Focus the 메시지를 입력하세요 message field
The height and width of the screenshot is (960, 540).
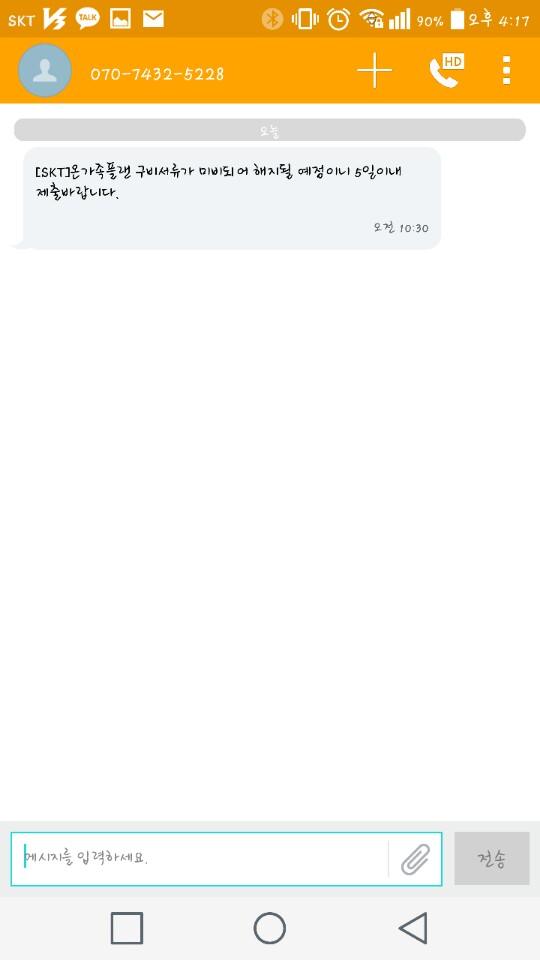(x=200, y=858)
